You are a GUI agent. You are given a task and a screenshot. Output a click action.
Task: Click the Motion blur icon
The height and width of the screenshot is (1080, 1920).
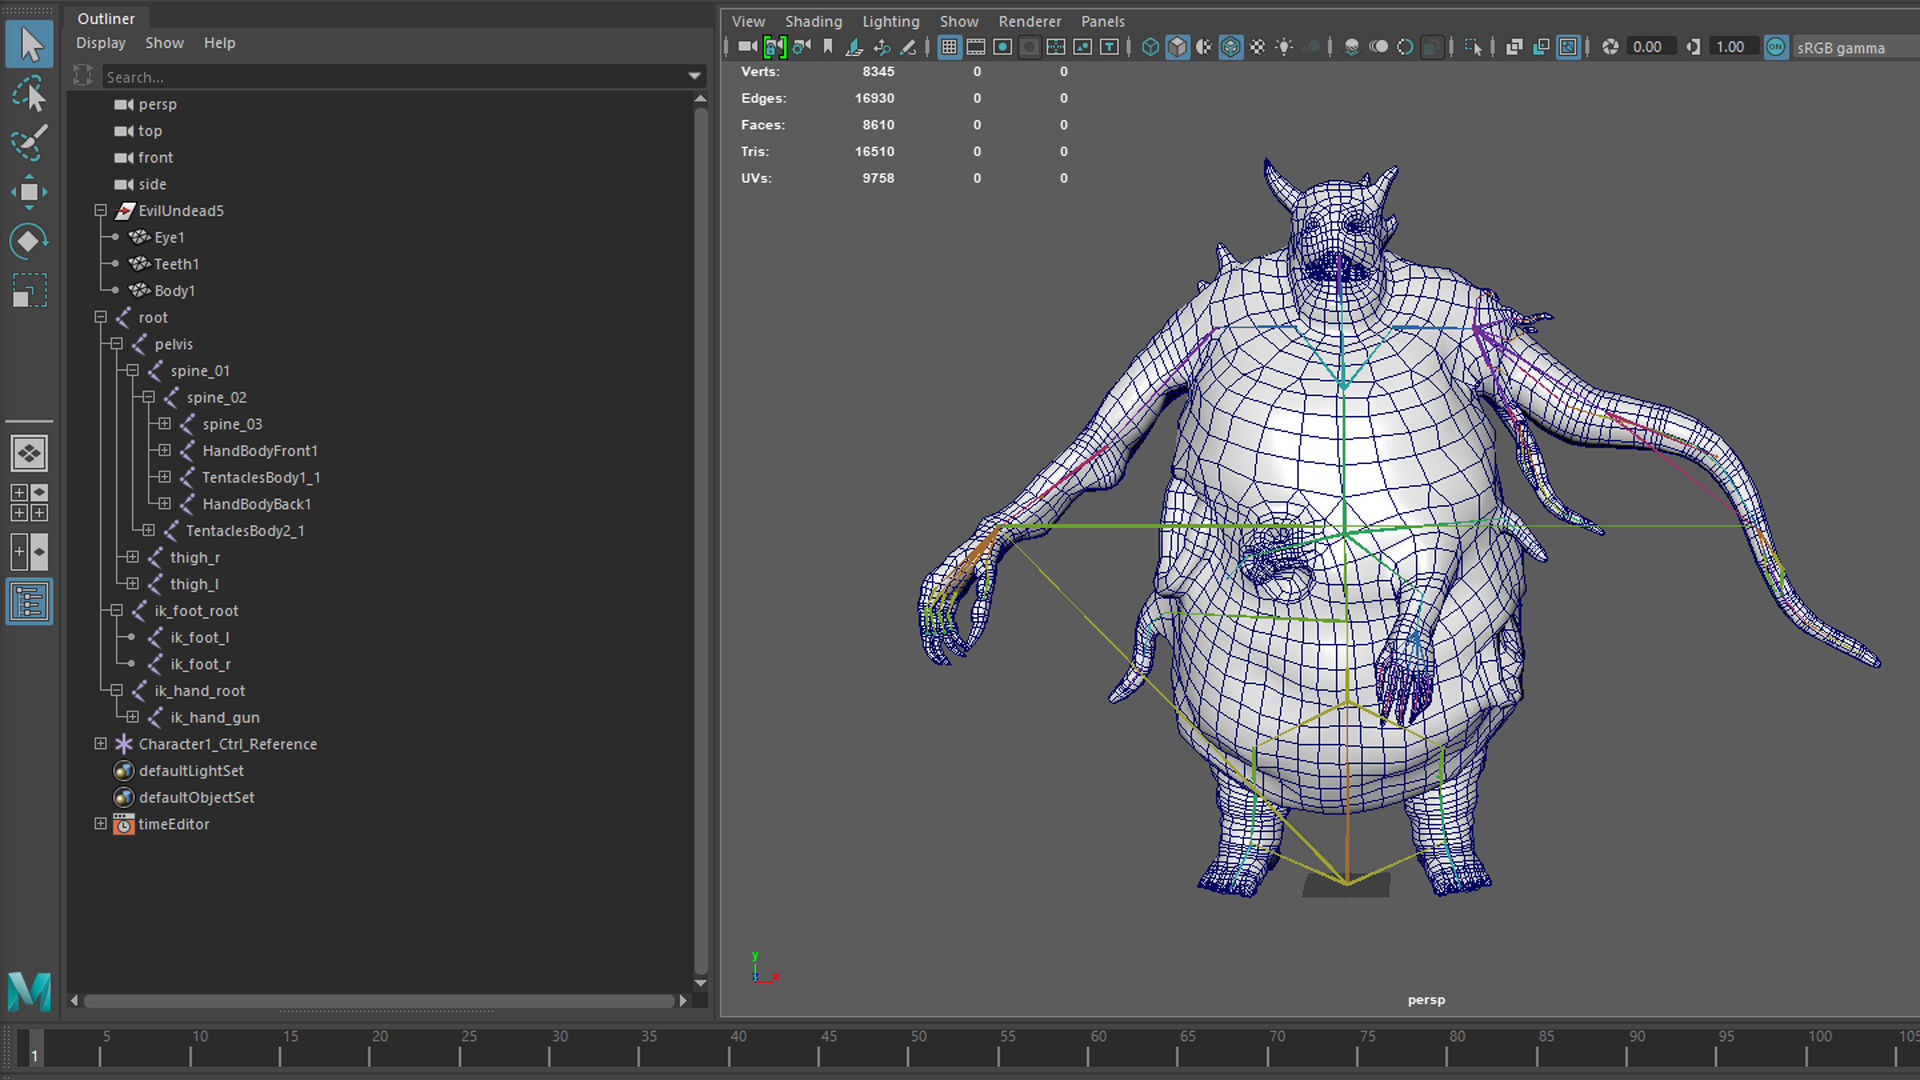click(1378, 47)
